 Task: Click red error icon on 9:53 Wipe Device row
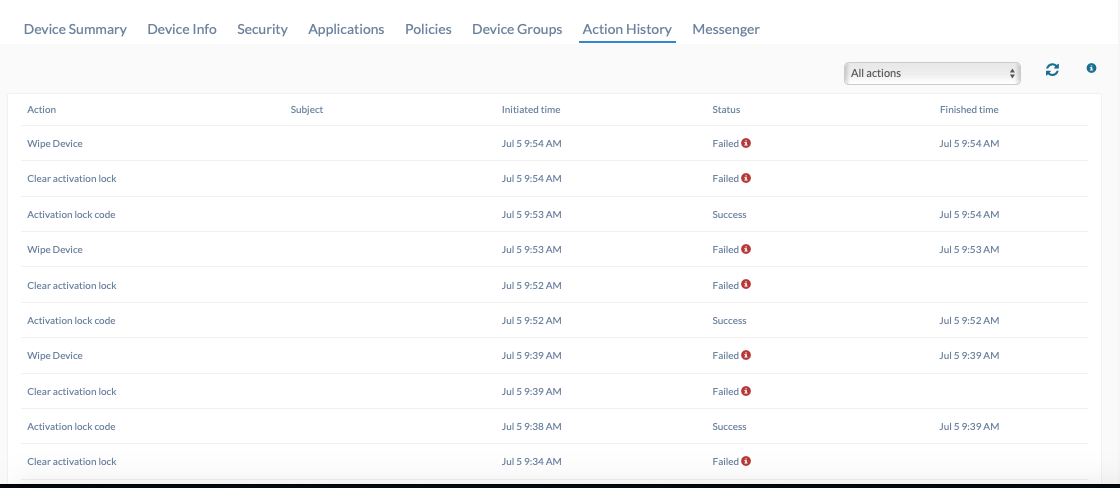(746, 249)
